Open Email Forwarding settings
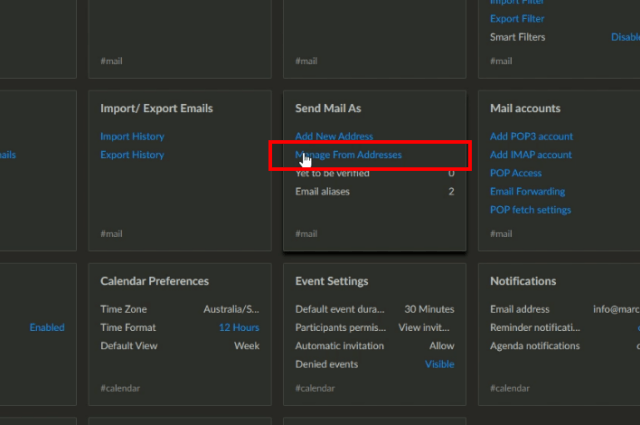This screenshot has width=640, height=425. 527,191
